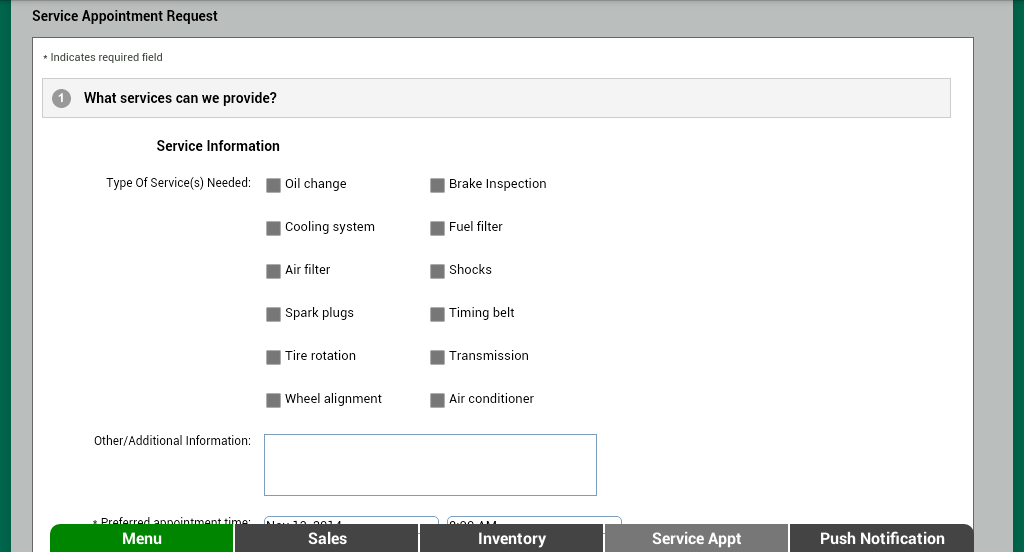Enable the Fuel filter option

[x=437, y=228]
